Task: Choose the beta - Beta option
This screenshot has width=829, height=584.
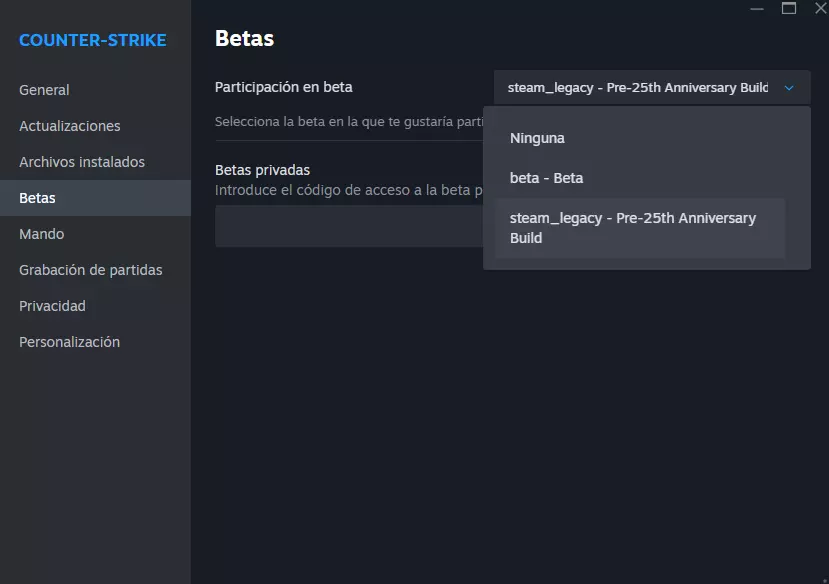Action: [x=546, y=178]
